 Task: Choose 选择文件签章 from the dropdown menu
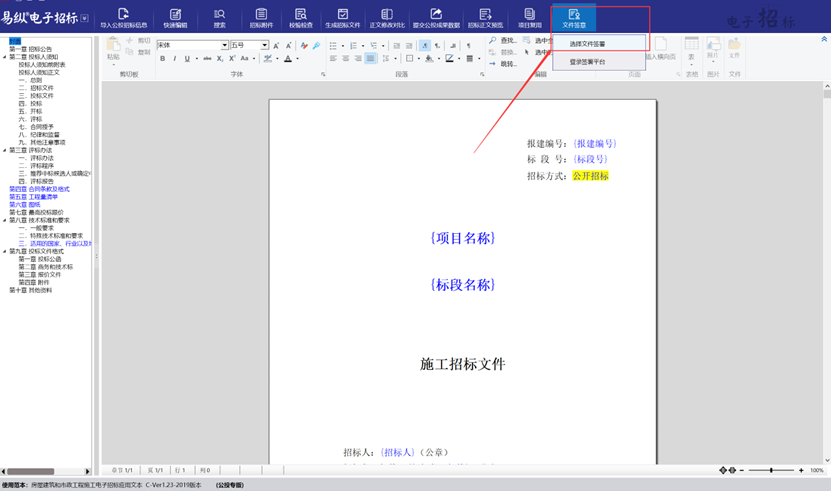(588, 44)
